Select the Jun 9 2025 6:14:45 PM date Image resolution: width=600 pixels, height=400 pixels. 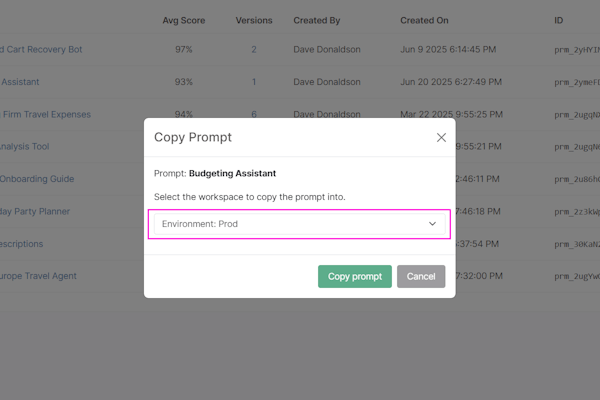(448, 49)
